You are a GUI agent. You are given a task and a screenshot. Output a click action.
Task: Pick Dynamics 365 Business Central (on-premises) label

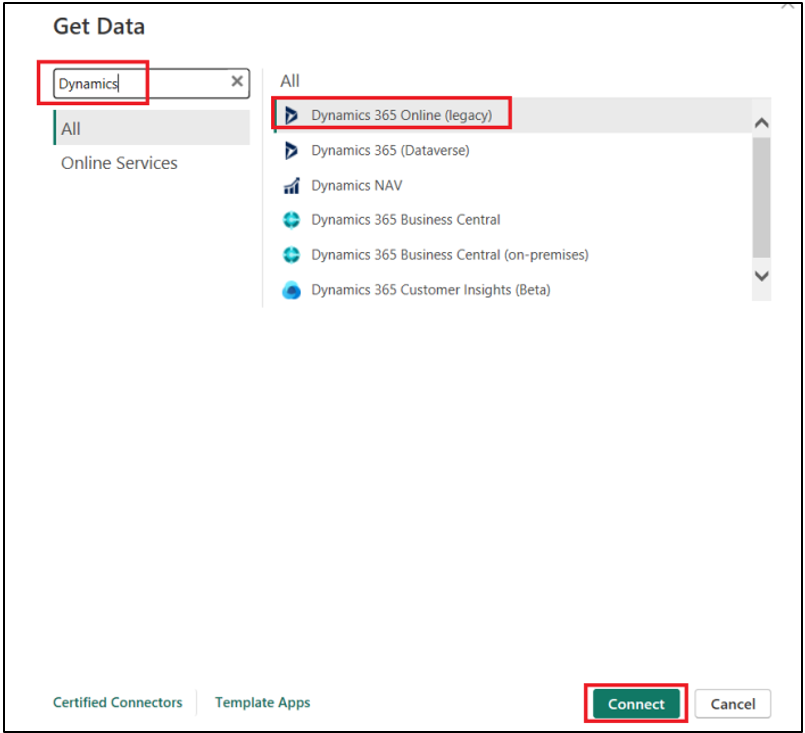(x=449, y=255)
